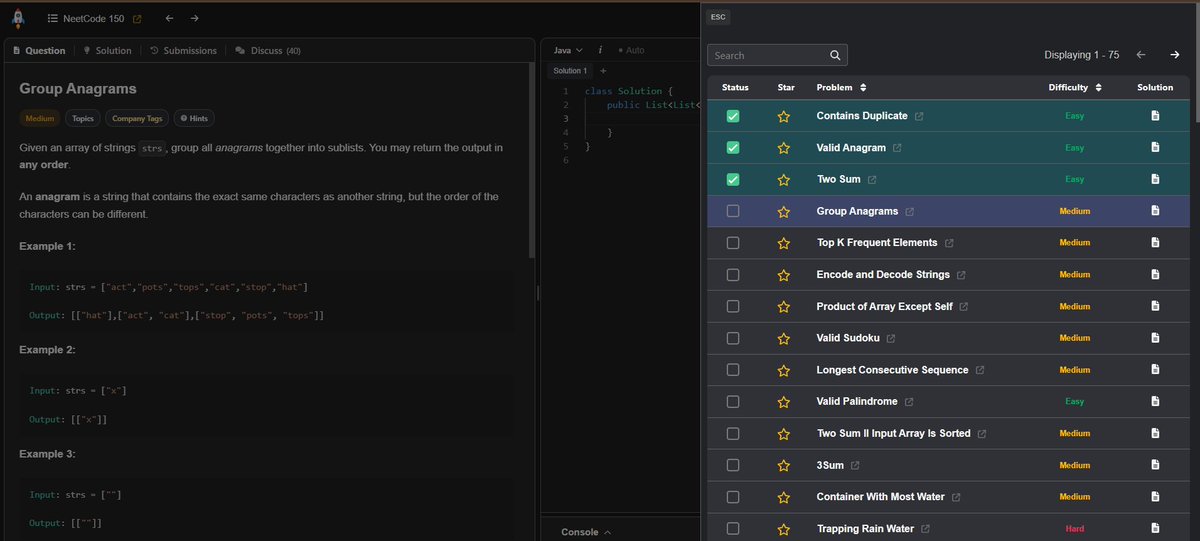This screenshot has width=1200, height=541.
Task: Star the Valid Sudoku problem
Action: point(784,338)
